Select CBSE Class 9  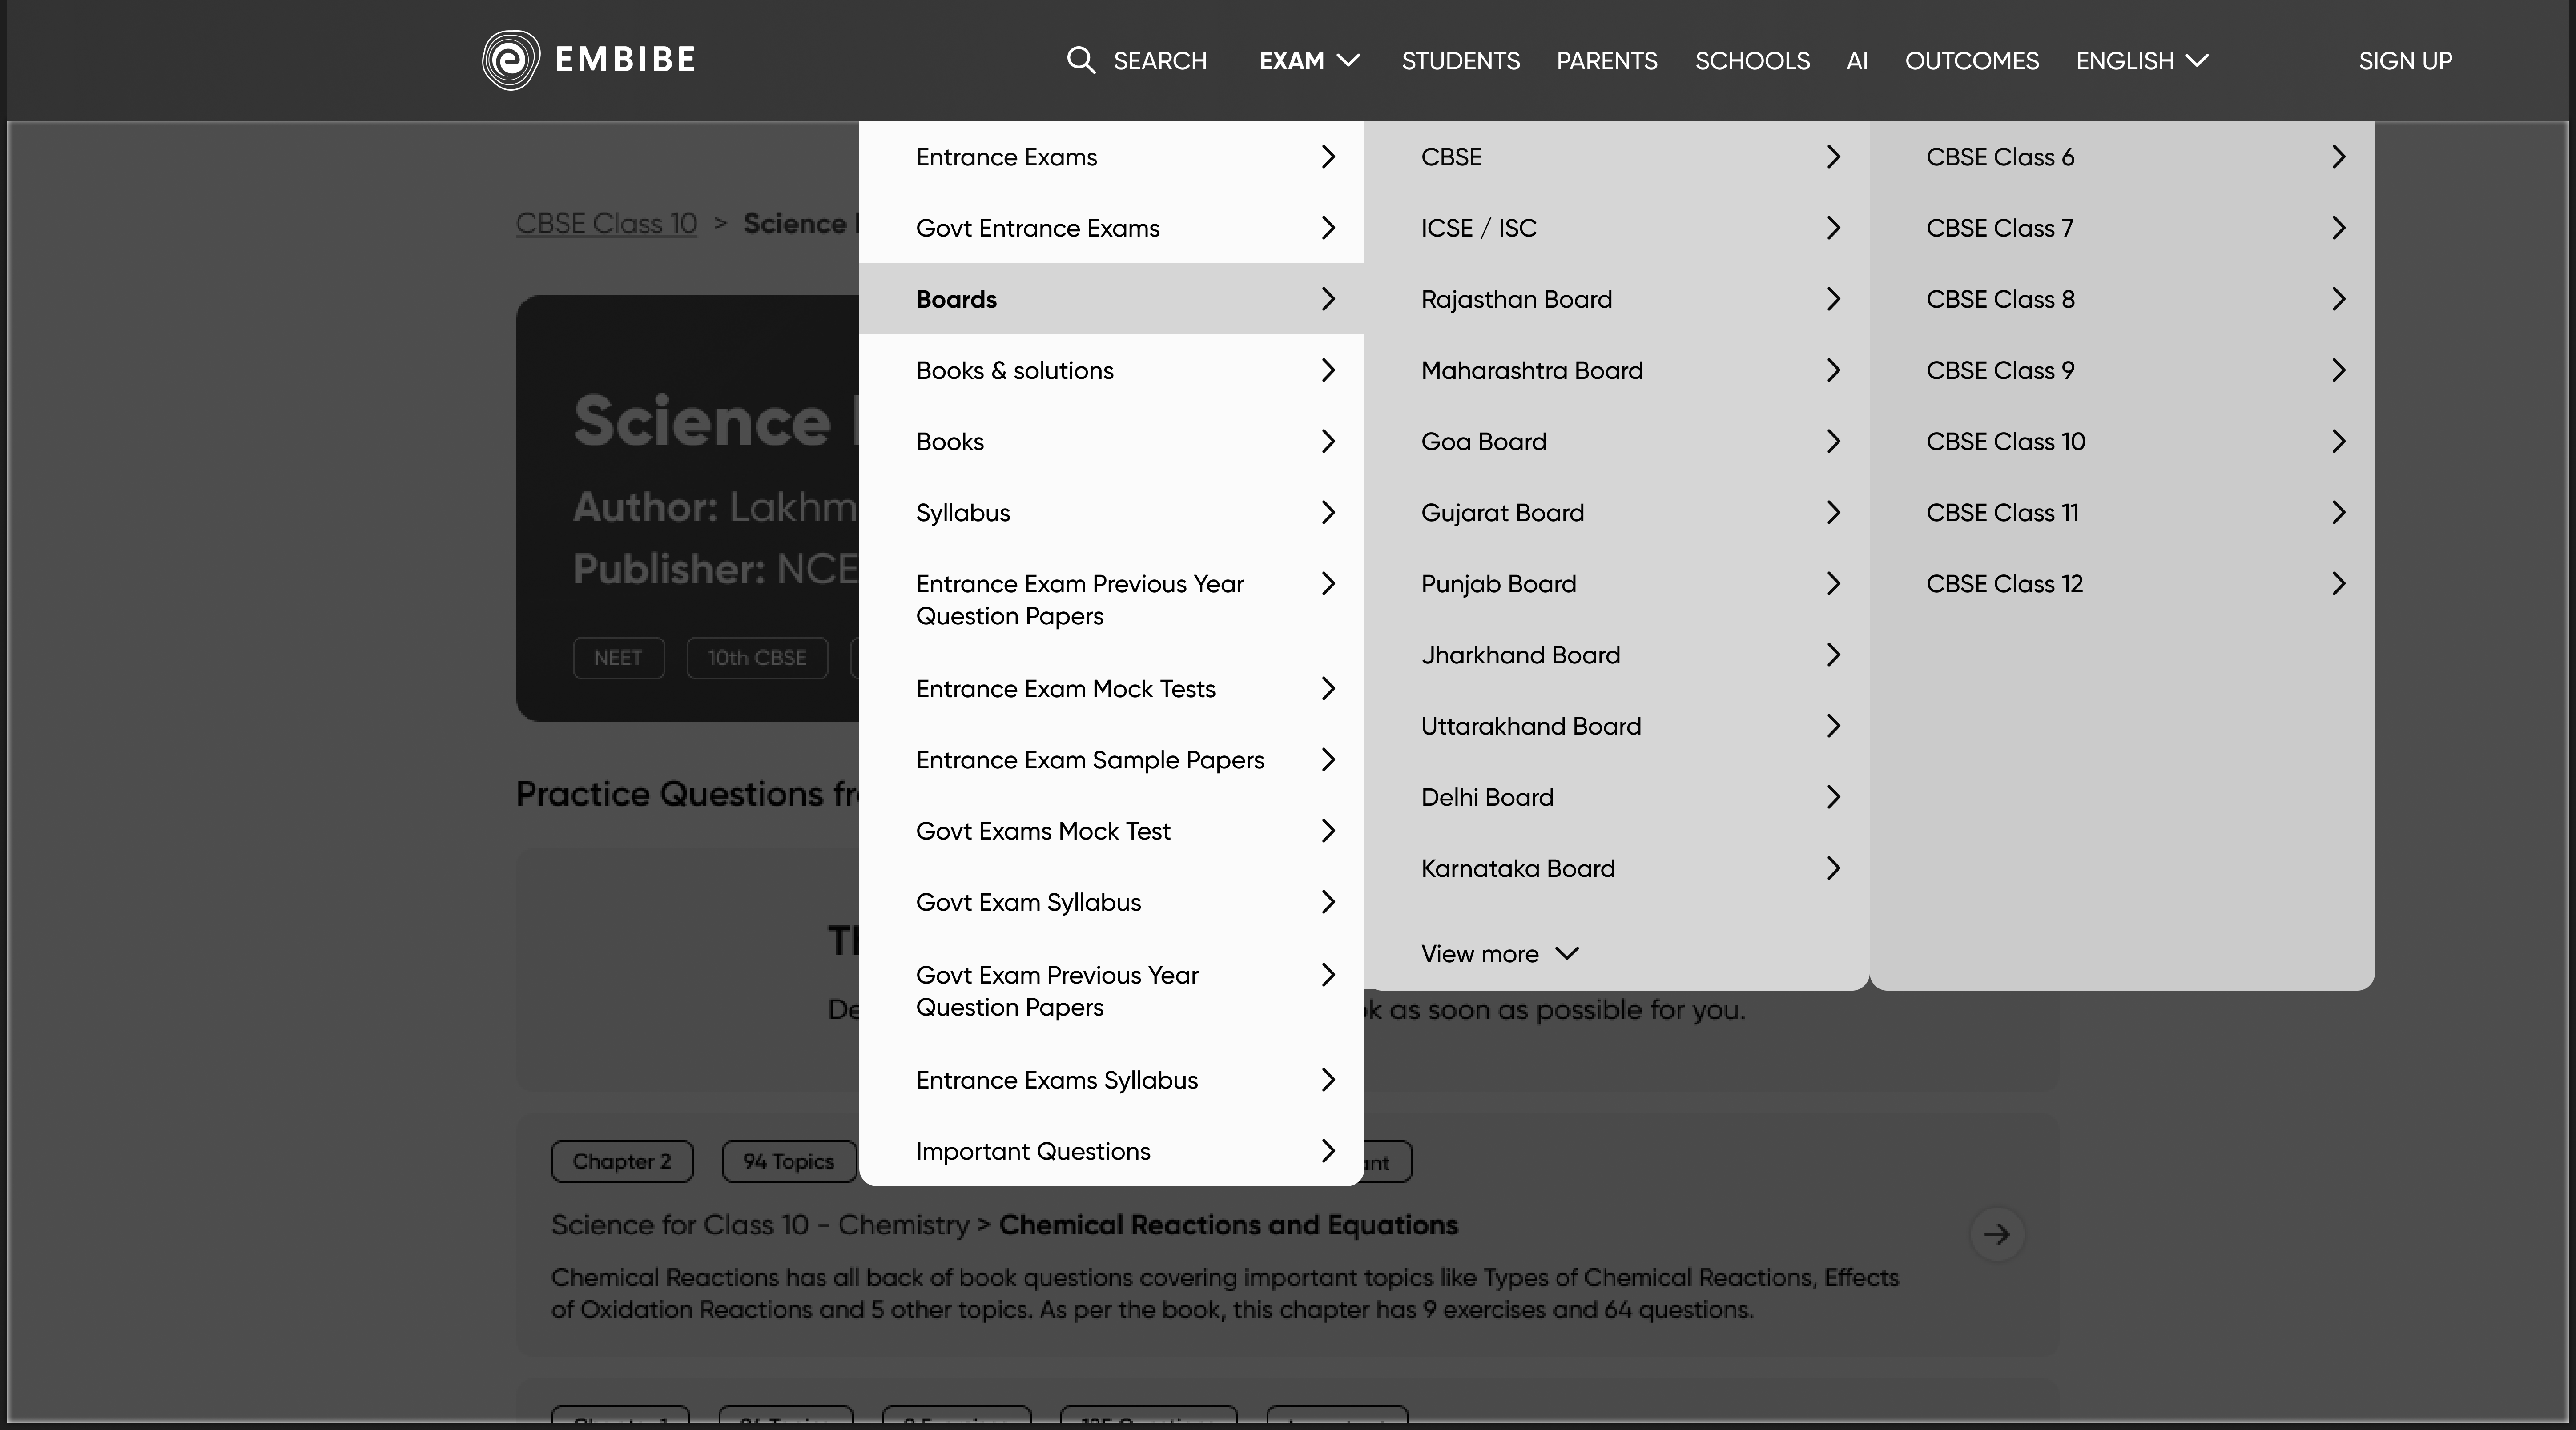pyautogui.click(x=2122, y=370)
